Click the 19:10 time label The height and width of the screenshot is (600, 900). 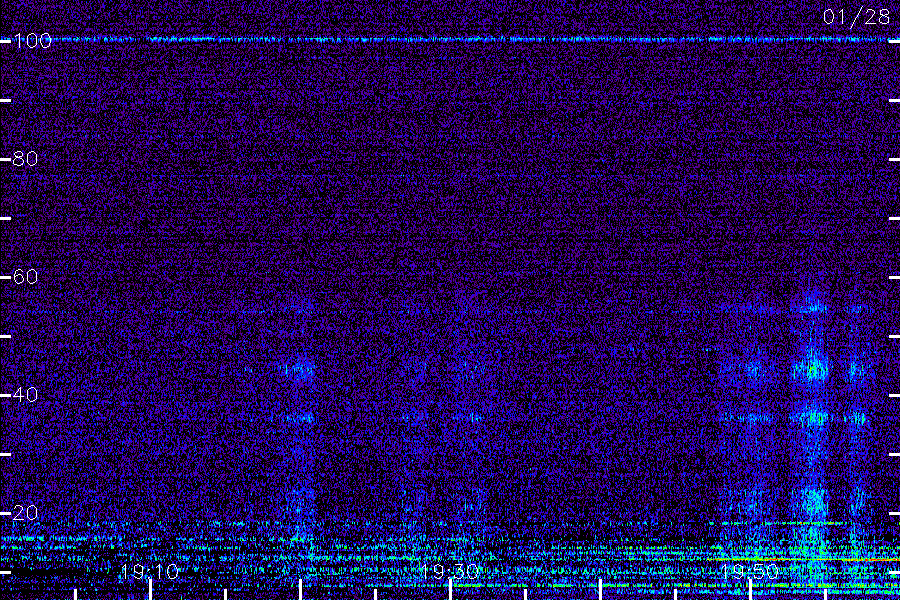coord(150,572)
